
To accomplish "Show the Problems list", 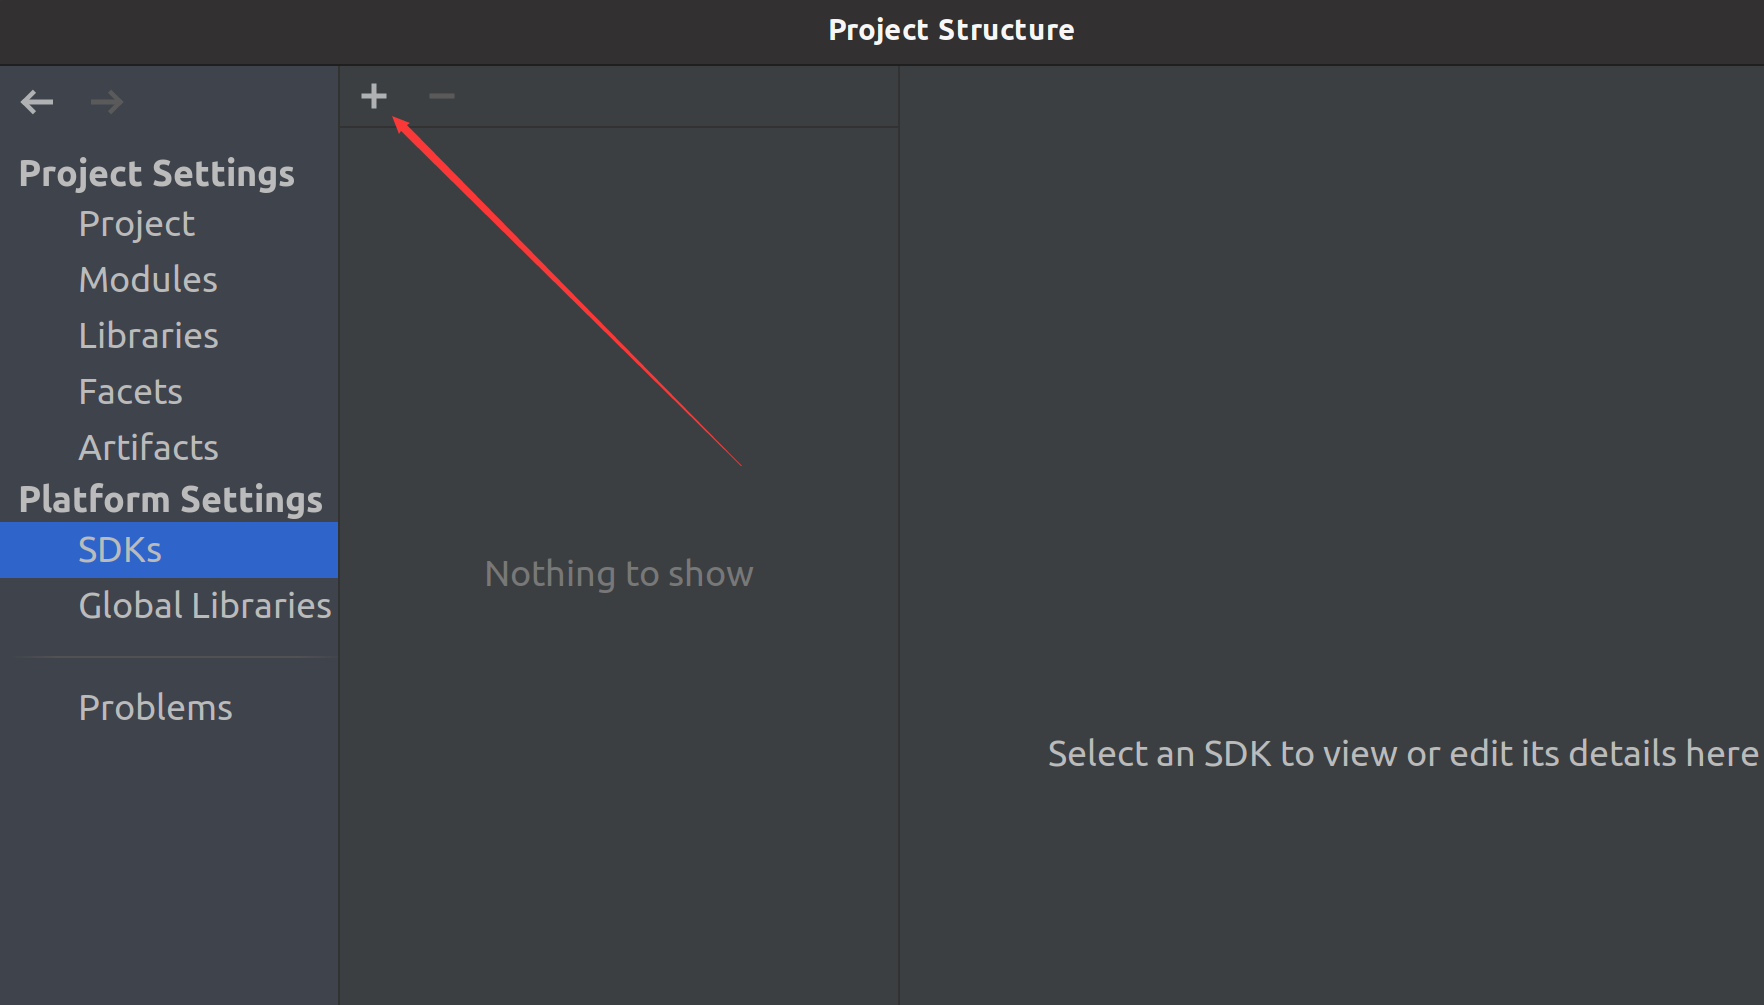I will (155, 708).
